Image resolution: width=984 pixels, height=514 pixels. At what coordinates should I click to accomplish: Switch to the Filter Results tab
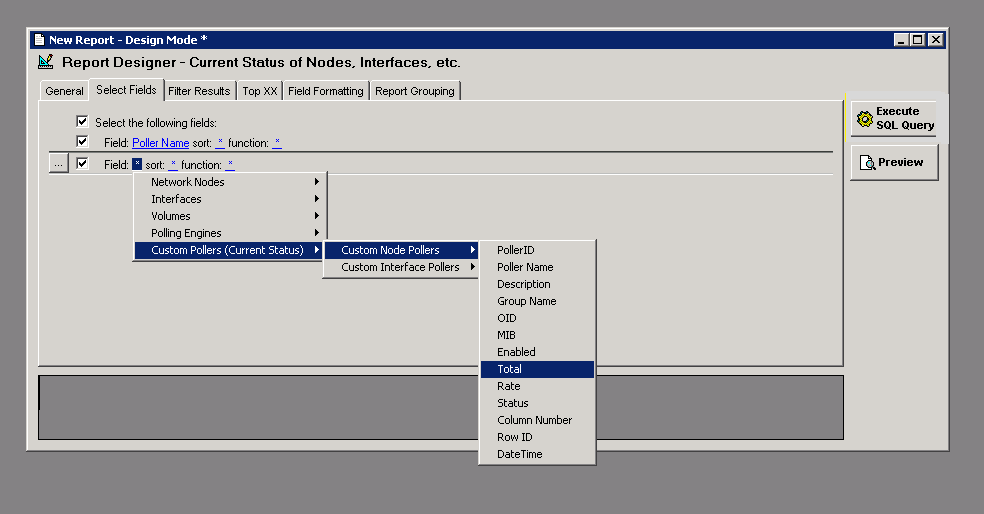click(200, 91)
